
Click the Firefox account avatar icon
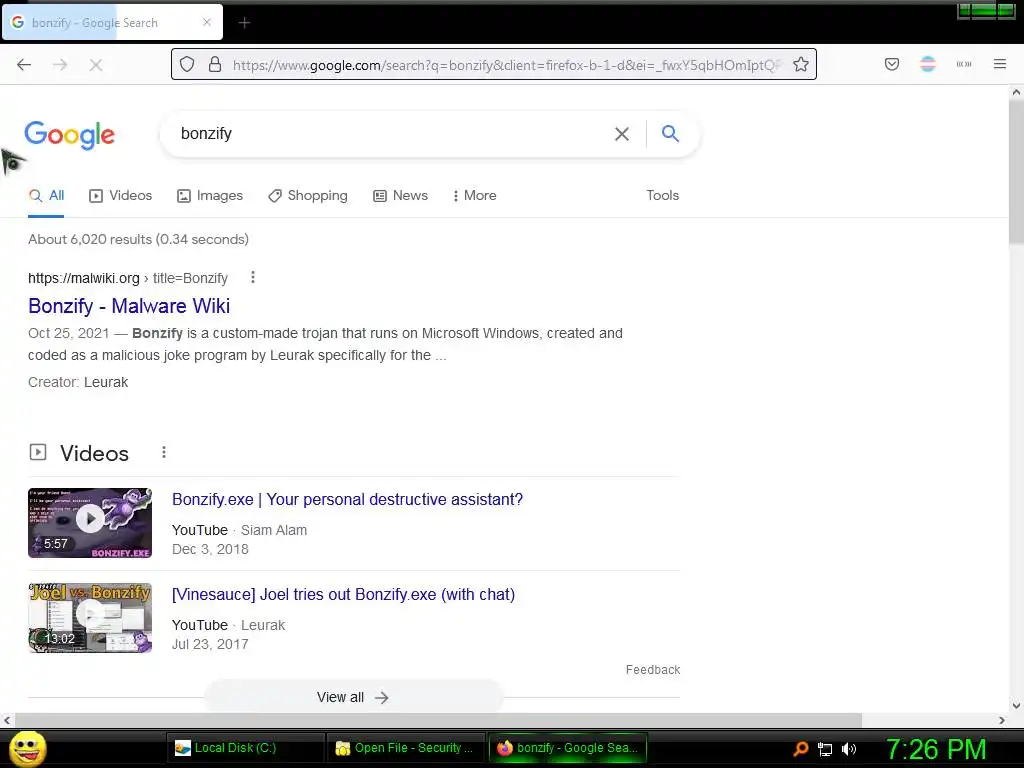(928, 64)
